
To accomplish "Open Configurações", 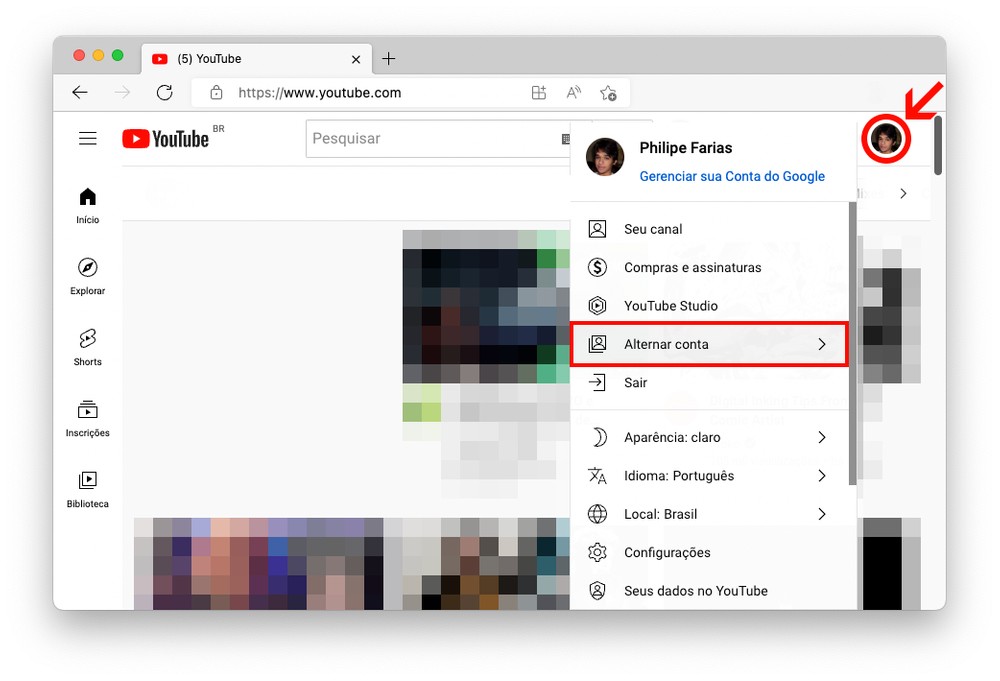I will pos(709,552).
